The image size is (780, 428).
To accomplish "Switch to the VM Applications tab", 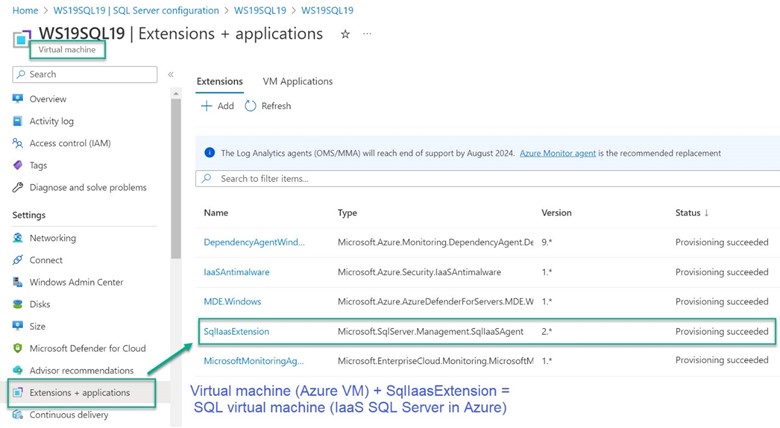I will (297, 81).
